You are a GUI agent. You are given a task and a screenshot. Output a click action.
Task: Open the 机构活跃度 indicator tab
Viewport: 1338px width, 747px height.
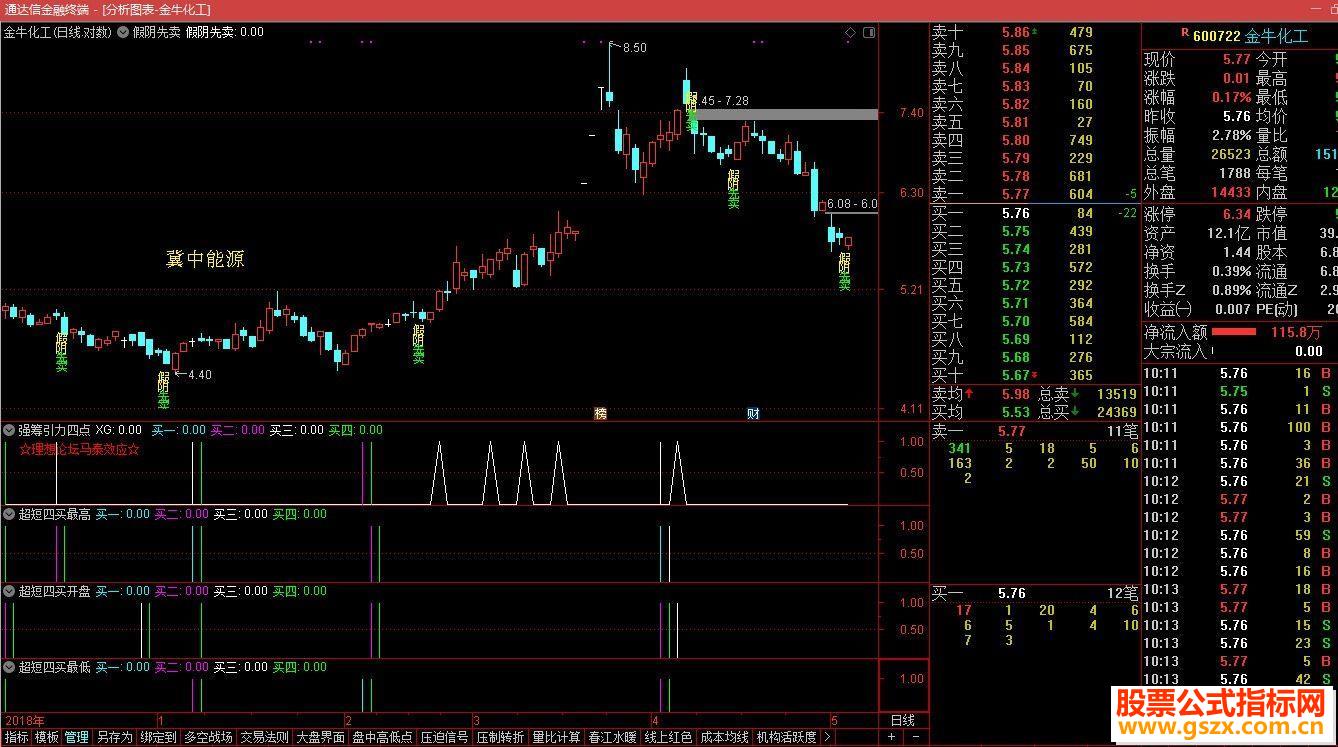[x=786, y=738]
